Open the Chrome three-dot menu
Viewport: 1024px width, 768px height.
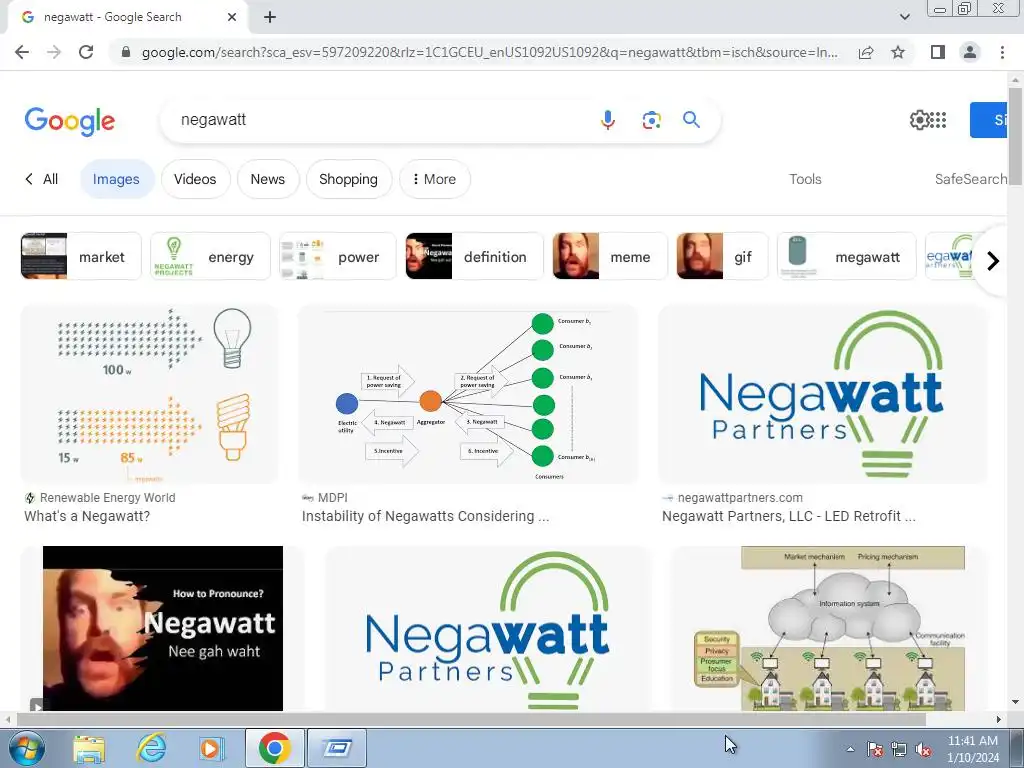tap(1002, 52)
